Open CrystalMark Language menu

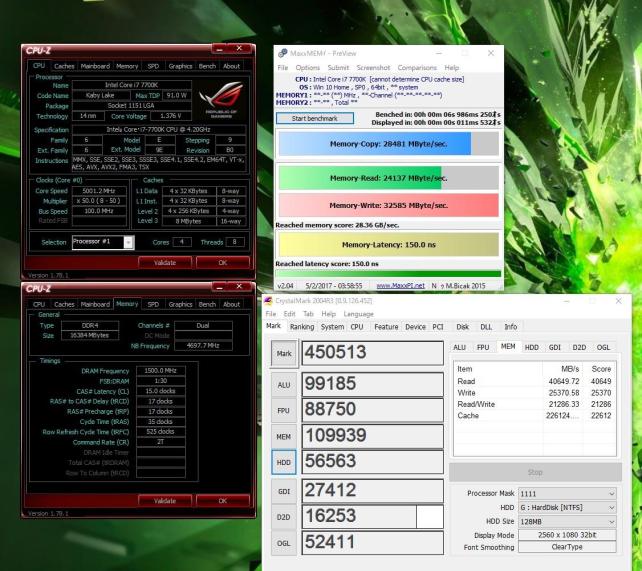pyautogui.click(x=358, y=314)
